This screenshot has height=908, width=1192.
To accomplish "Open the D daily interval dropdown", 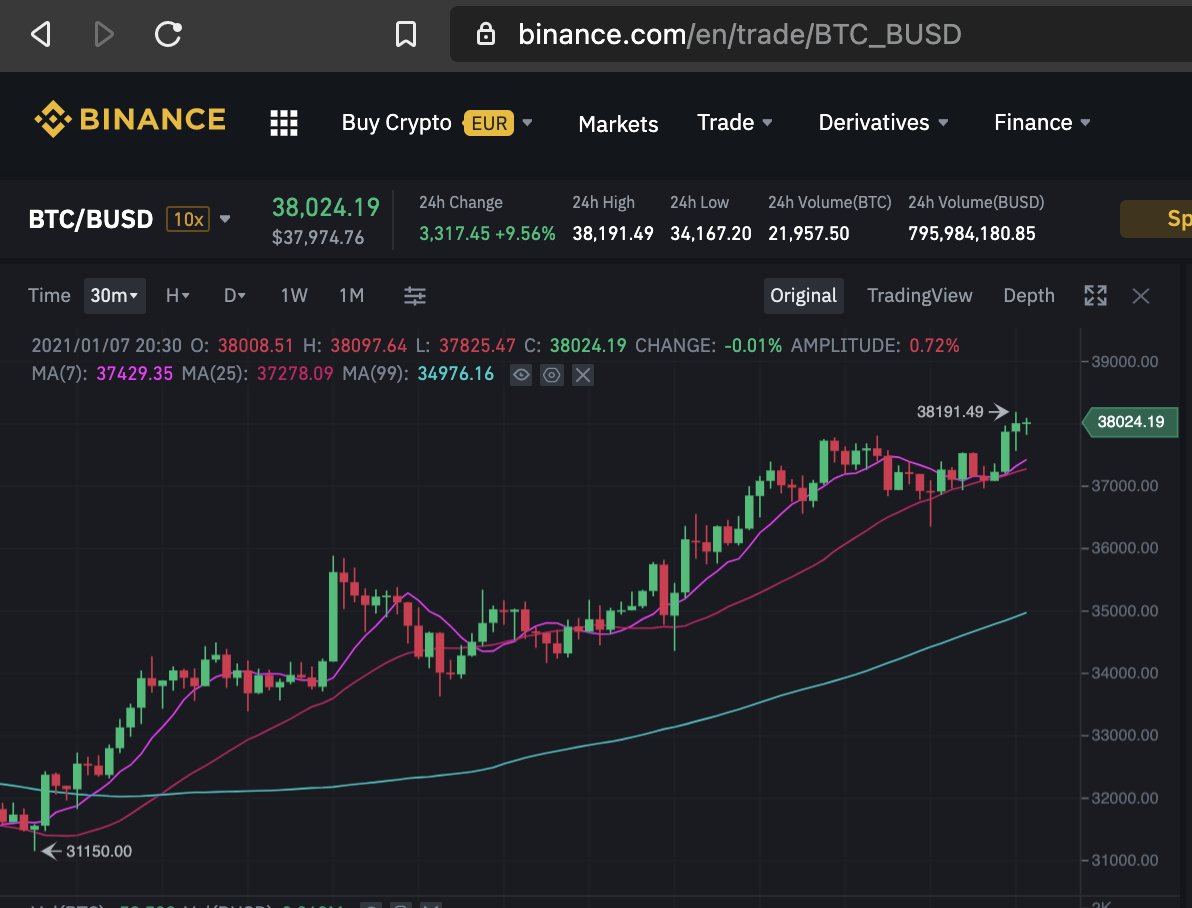I will pos(234,295).
